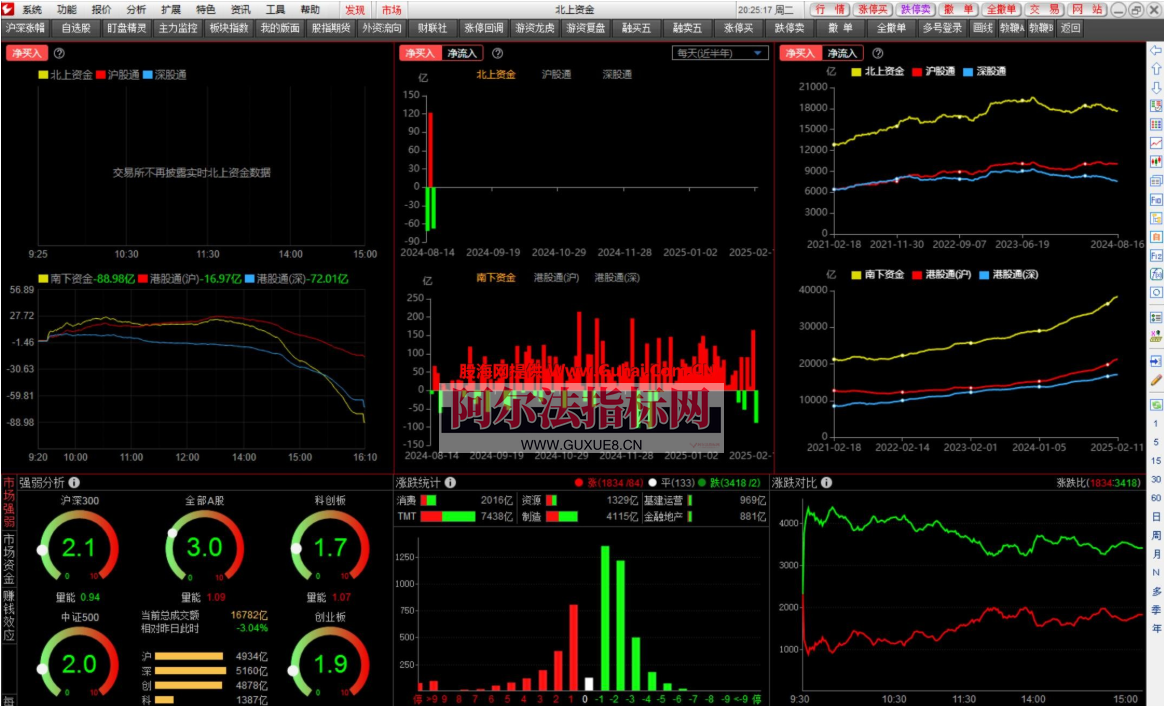
Task: Open the 每天(近半年) period dropdown
Action: click(719, 53)
